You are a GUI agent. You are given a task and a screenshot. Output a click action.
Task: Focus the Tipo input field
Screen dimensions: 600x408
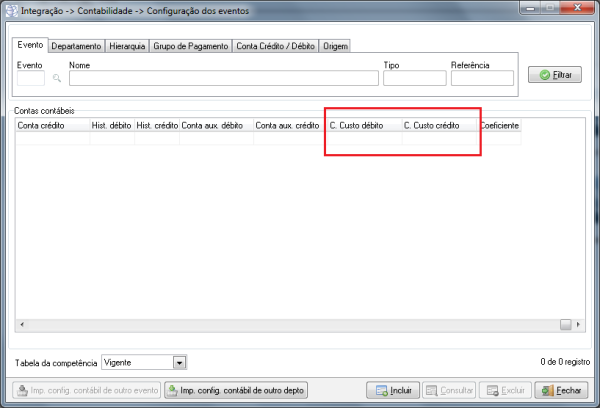point(414,78)
